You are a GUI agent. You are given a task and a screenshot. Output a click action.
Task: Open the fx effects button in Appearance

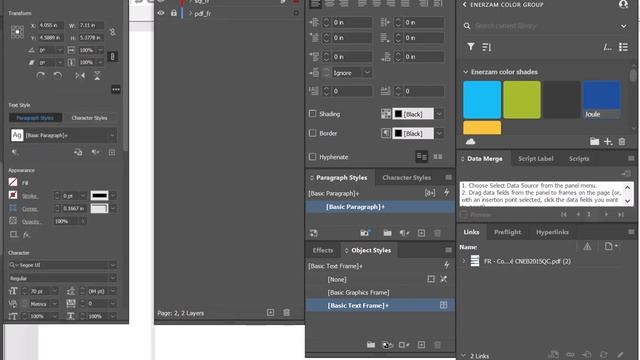point(27,235)
